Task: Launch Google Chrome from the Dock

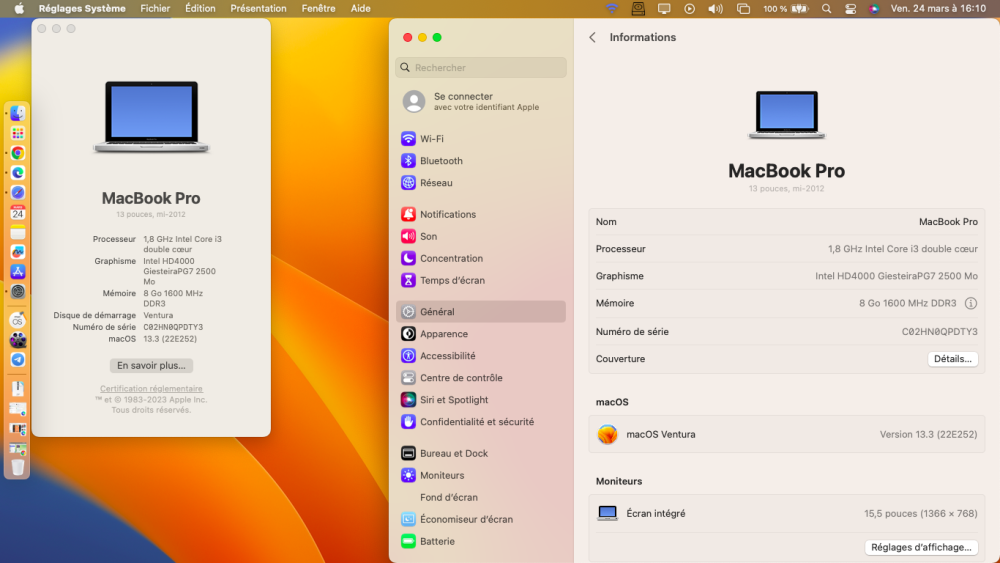Action: tap(18, 153)
